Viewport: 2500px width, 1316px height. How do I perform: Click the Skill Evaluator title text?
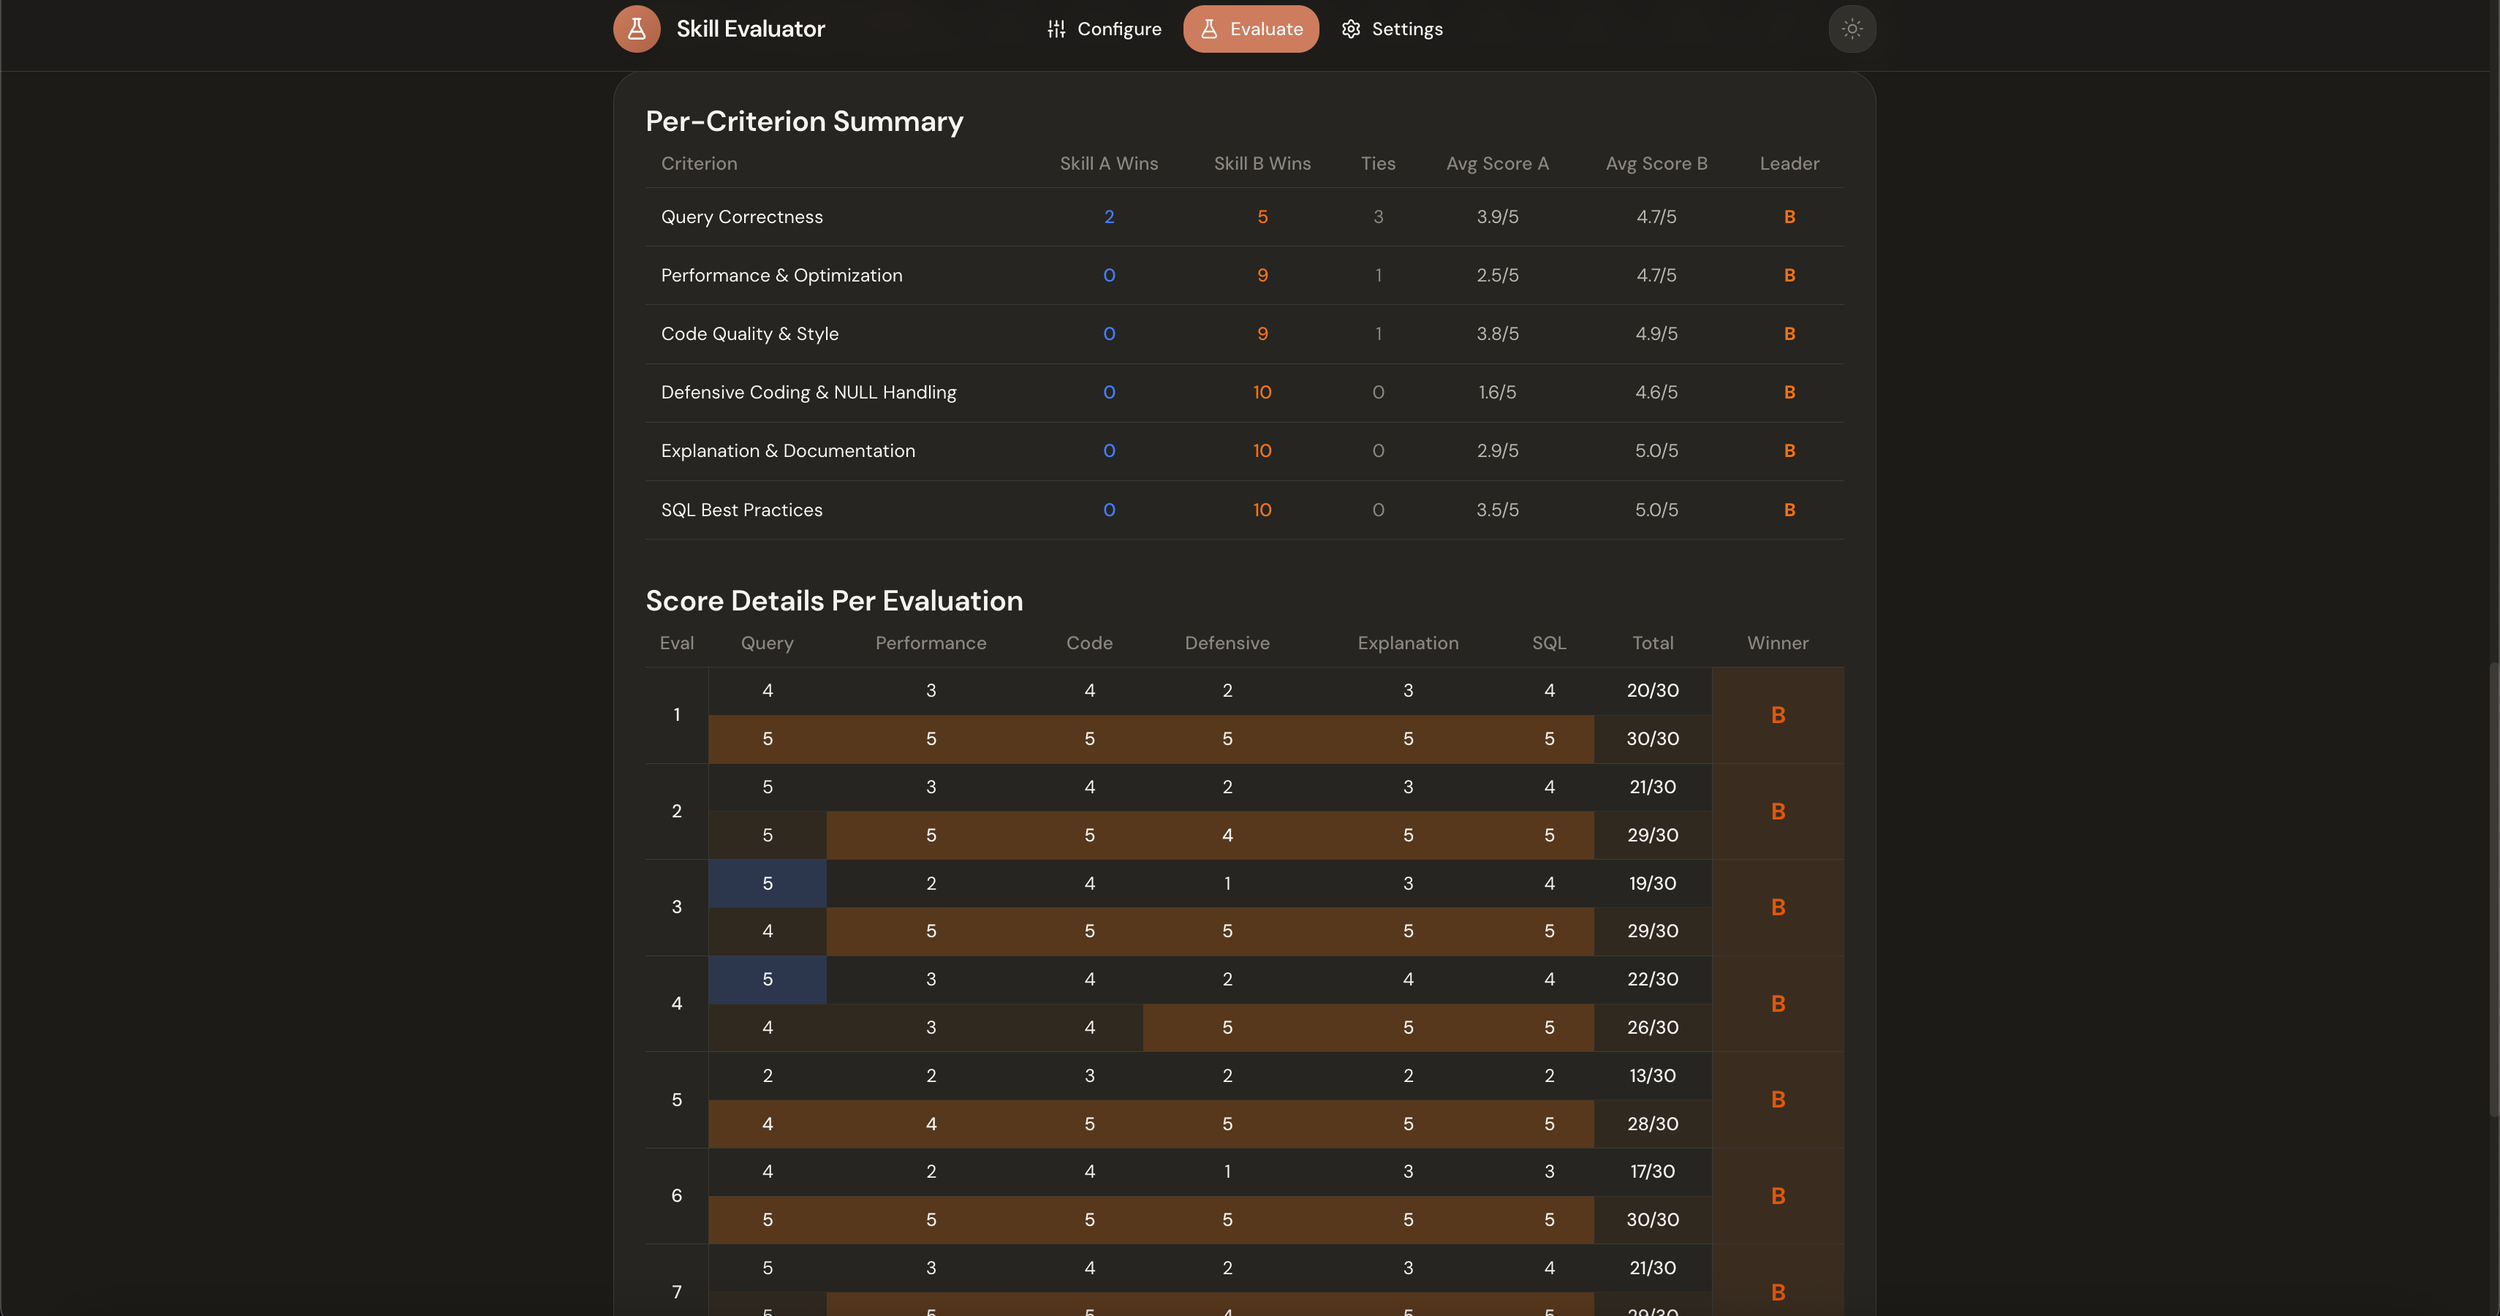750,29
